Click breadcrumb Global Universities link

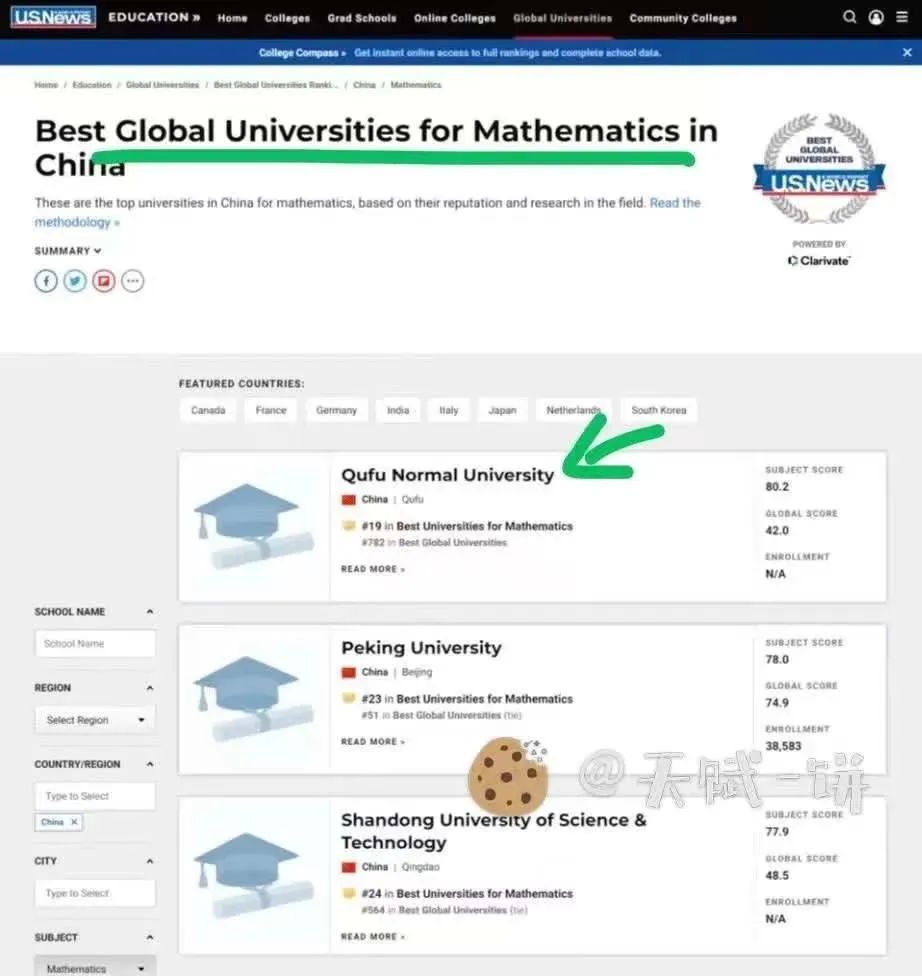(162, 85)
